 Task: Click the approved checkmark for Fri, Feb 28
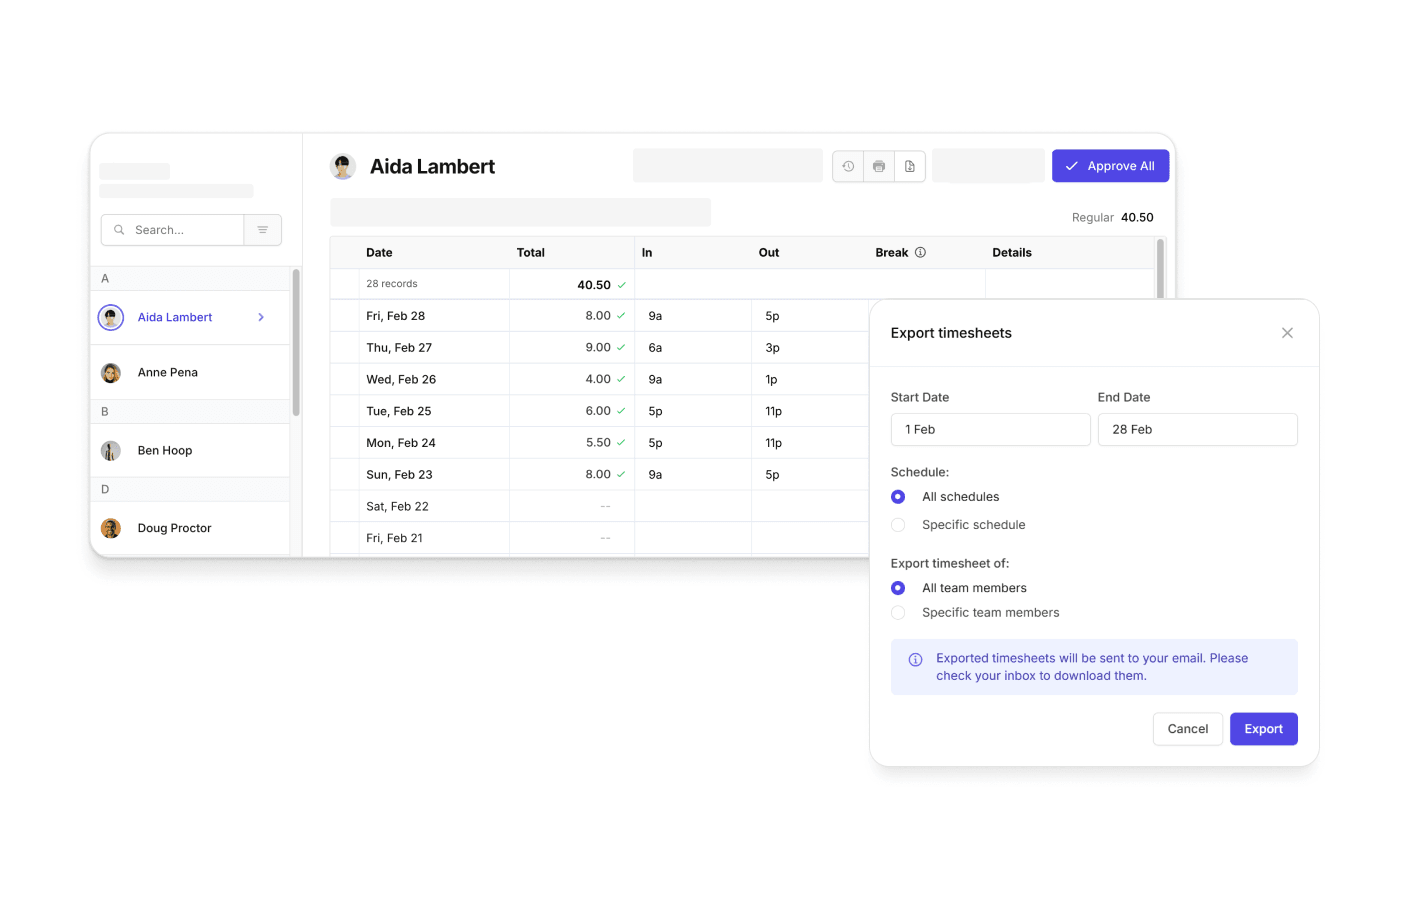point(621,316)
